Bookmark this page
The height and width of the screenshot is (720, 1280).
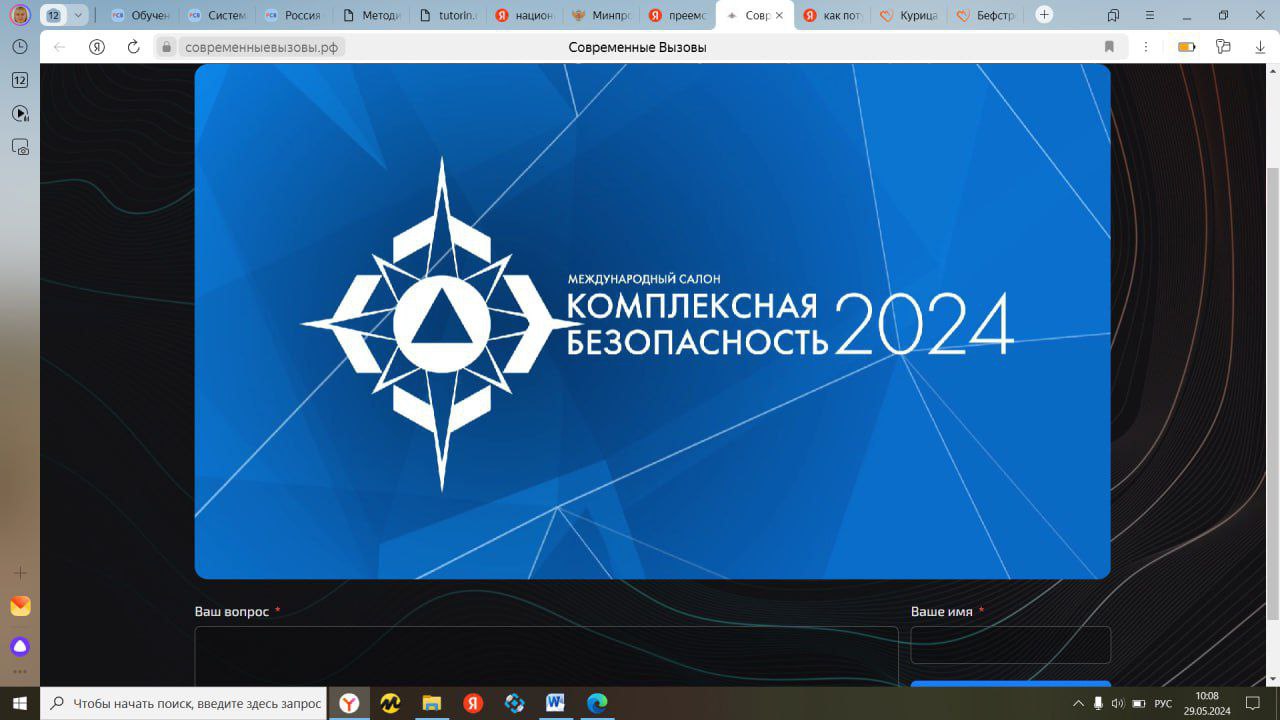(1109, 47)
